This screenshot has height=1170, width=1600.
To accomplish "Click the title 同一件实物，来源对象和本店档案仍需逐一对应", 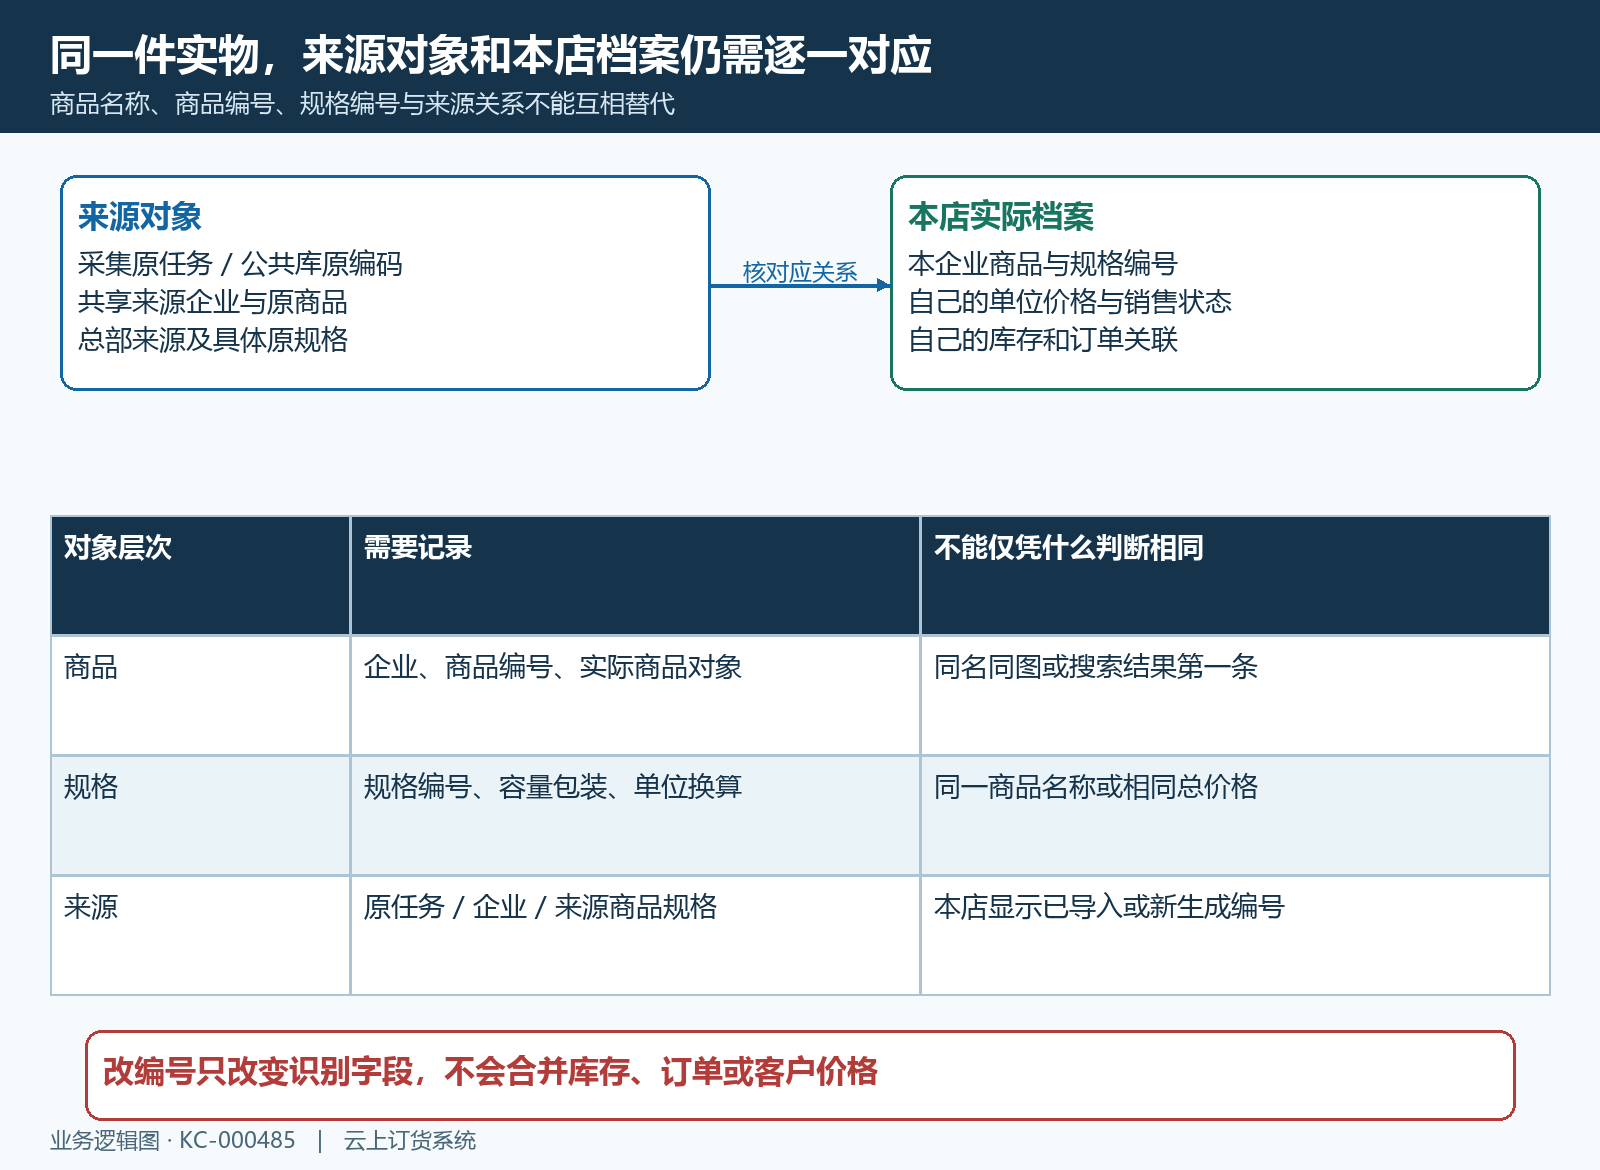I will pos(491,55).
